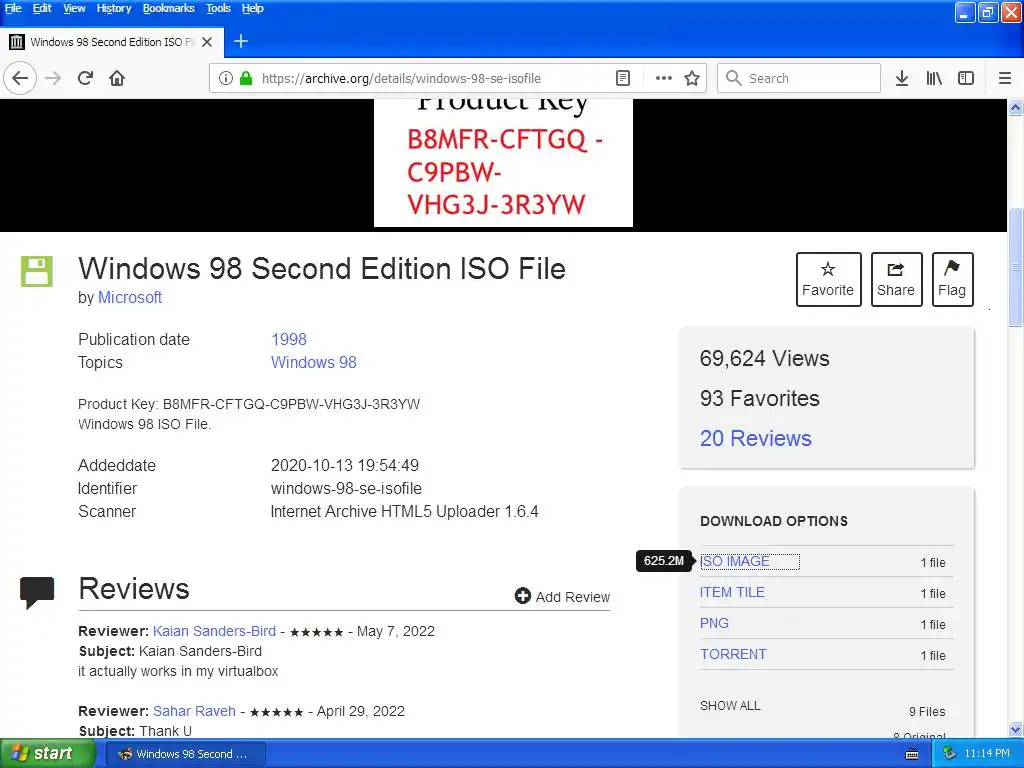Open the File menu
Viewport: 1024px width, 768px height.
coord(13,8)
